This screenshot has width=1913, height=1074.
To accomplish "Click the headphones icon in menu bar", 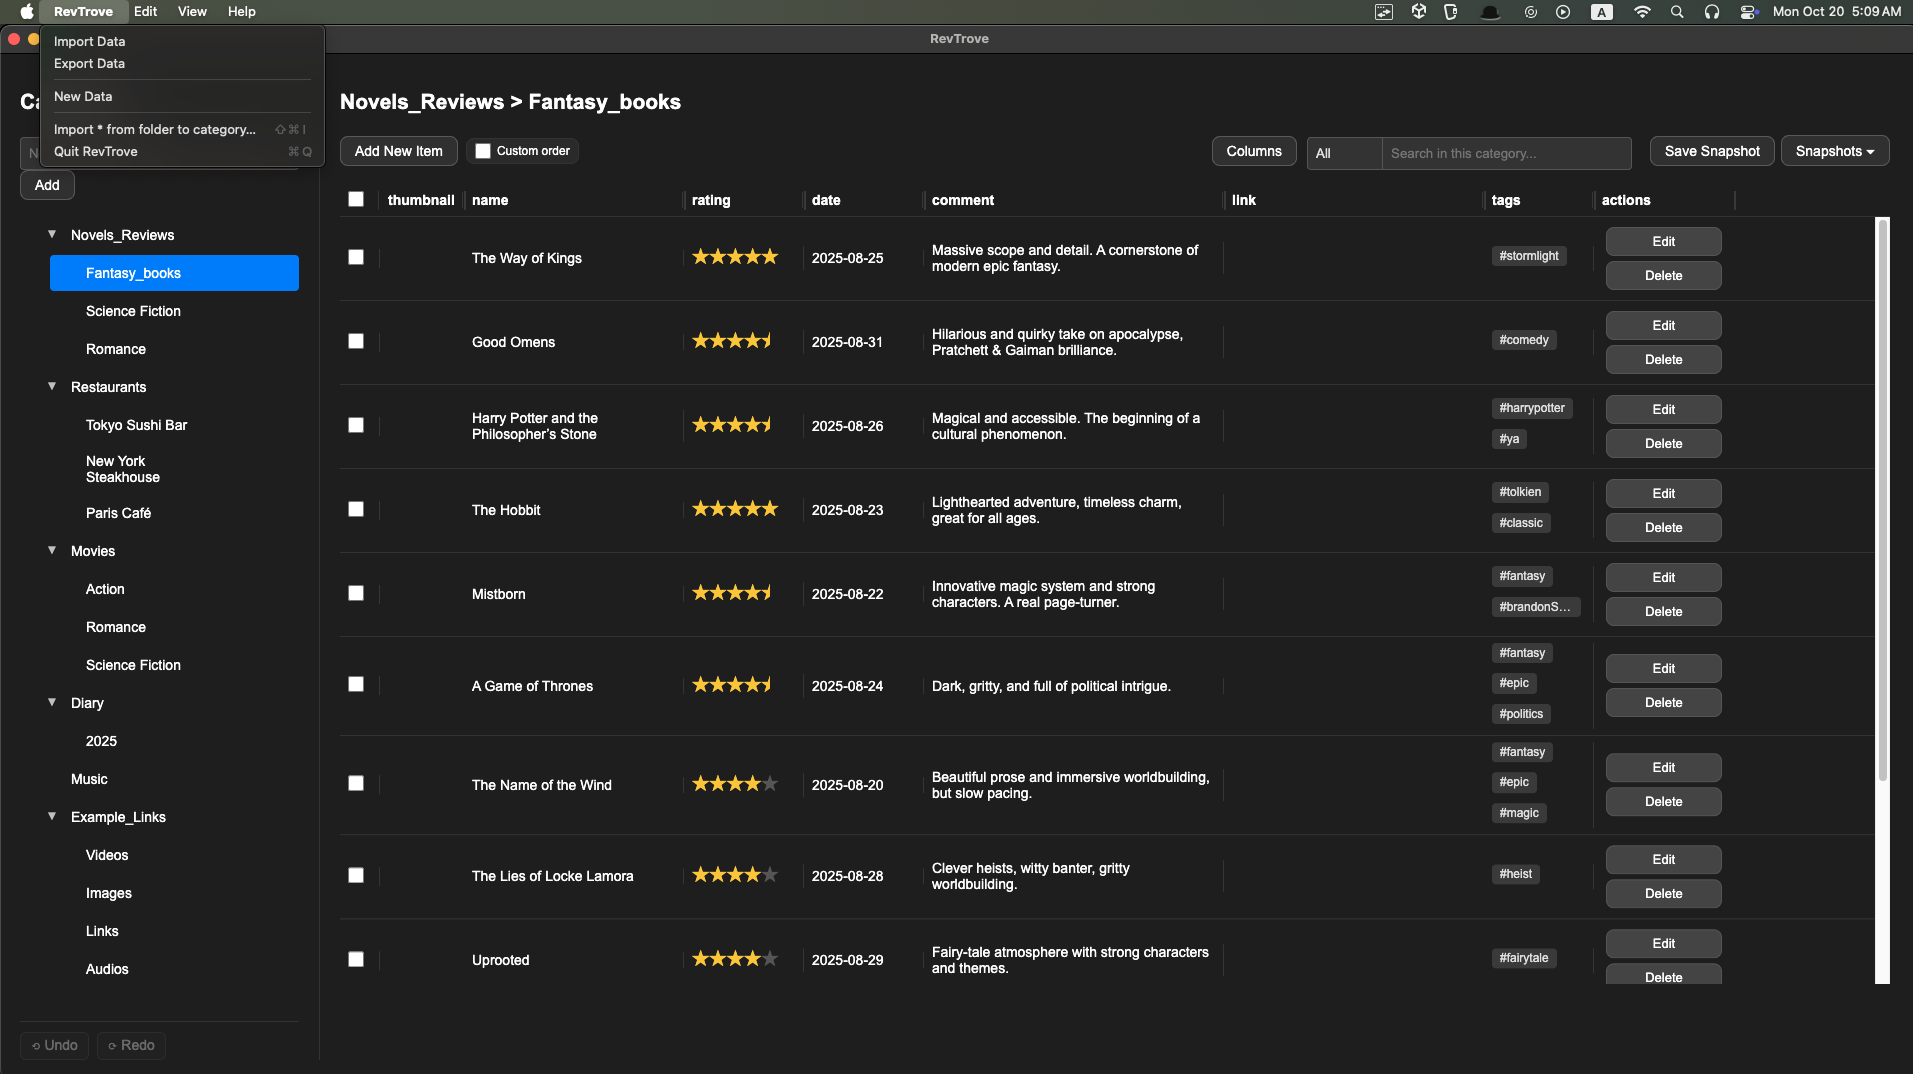I will coord(1712,12).
